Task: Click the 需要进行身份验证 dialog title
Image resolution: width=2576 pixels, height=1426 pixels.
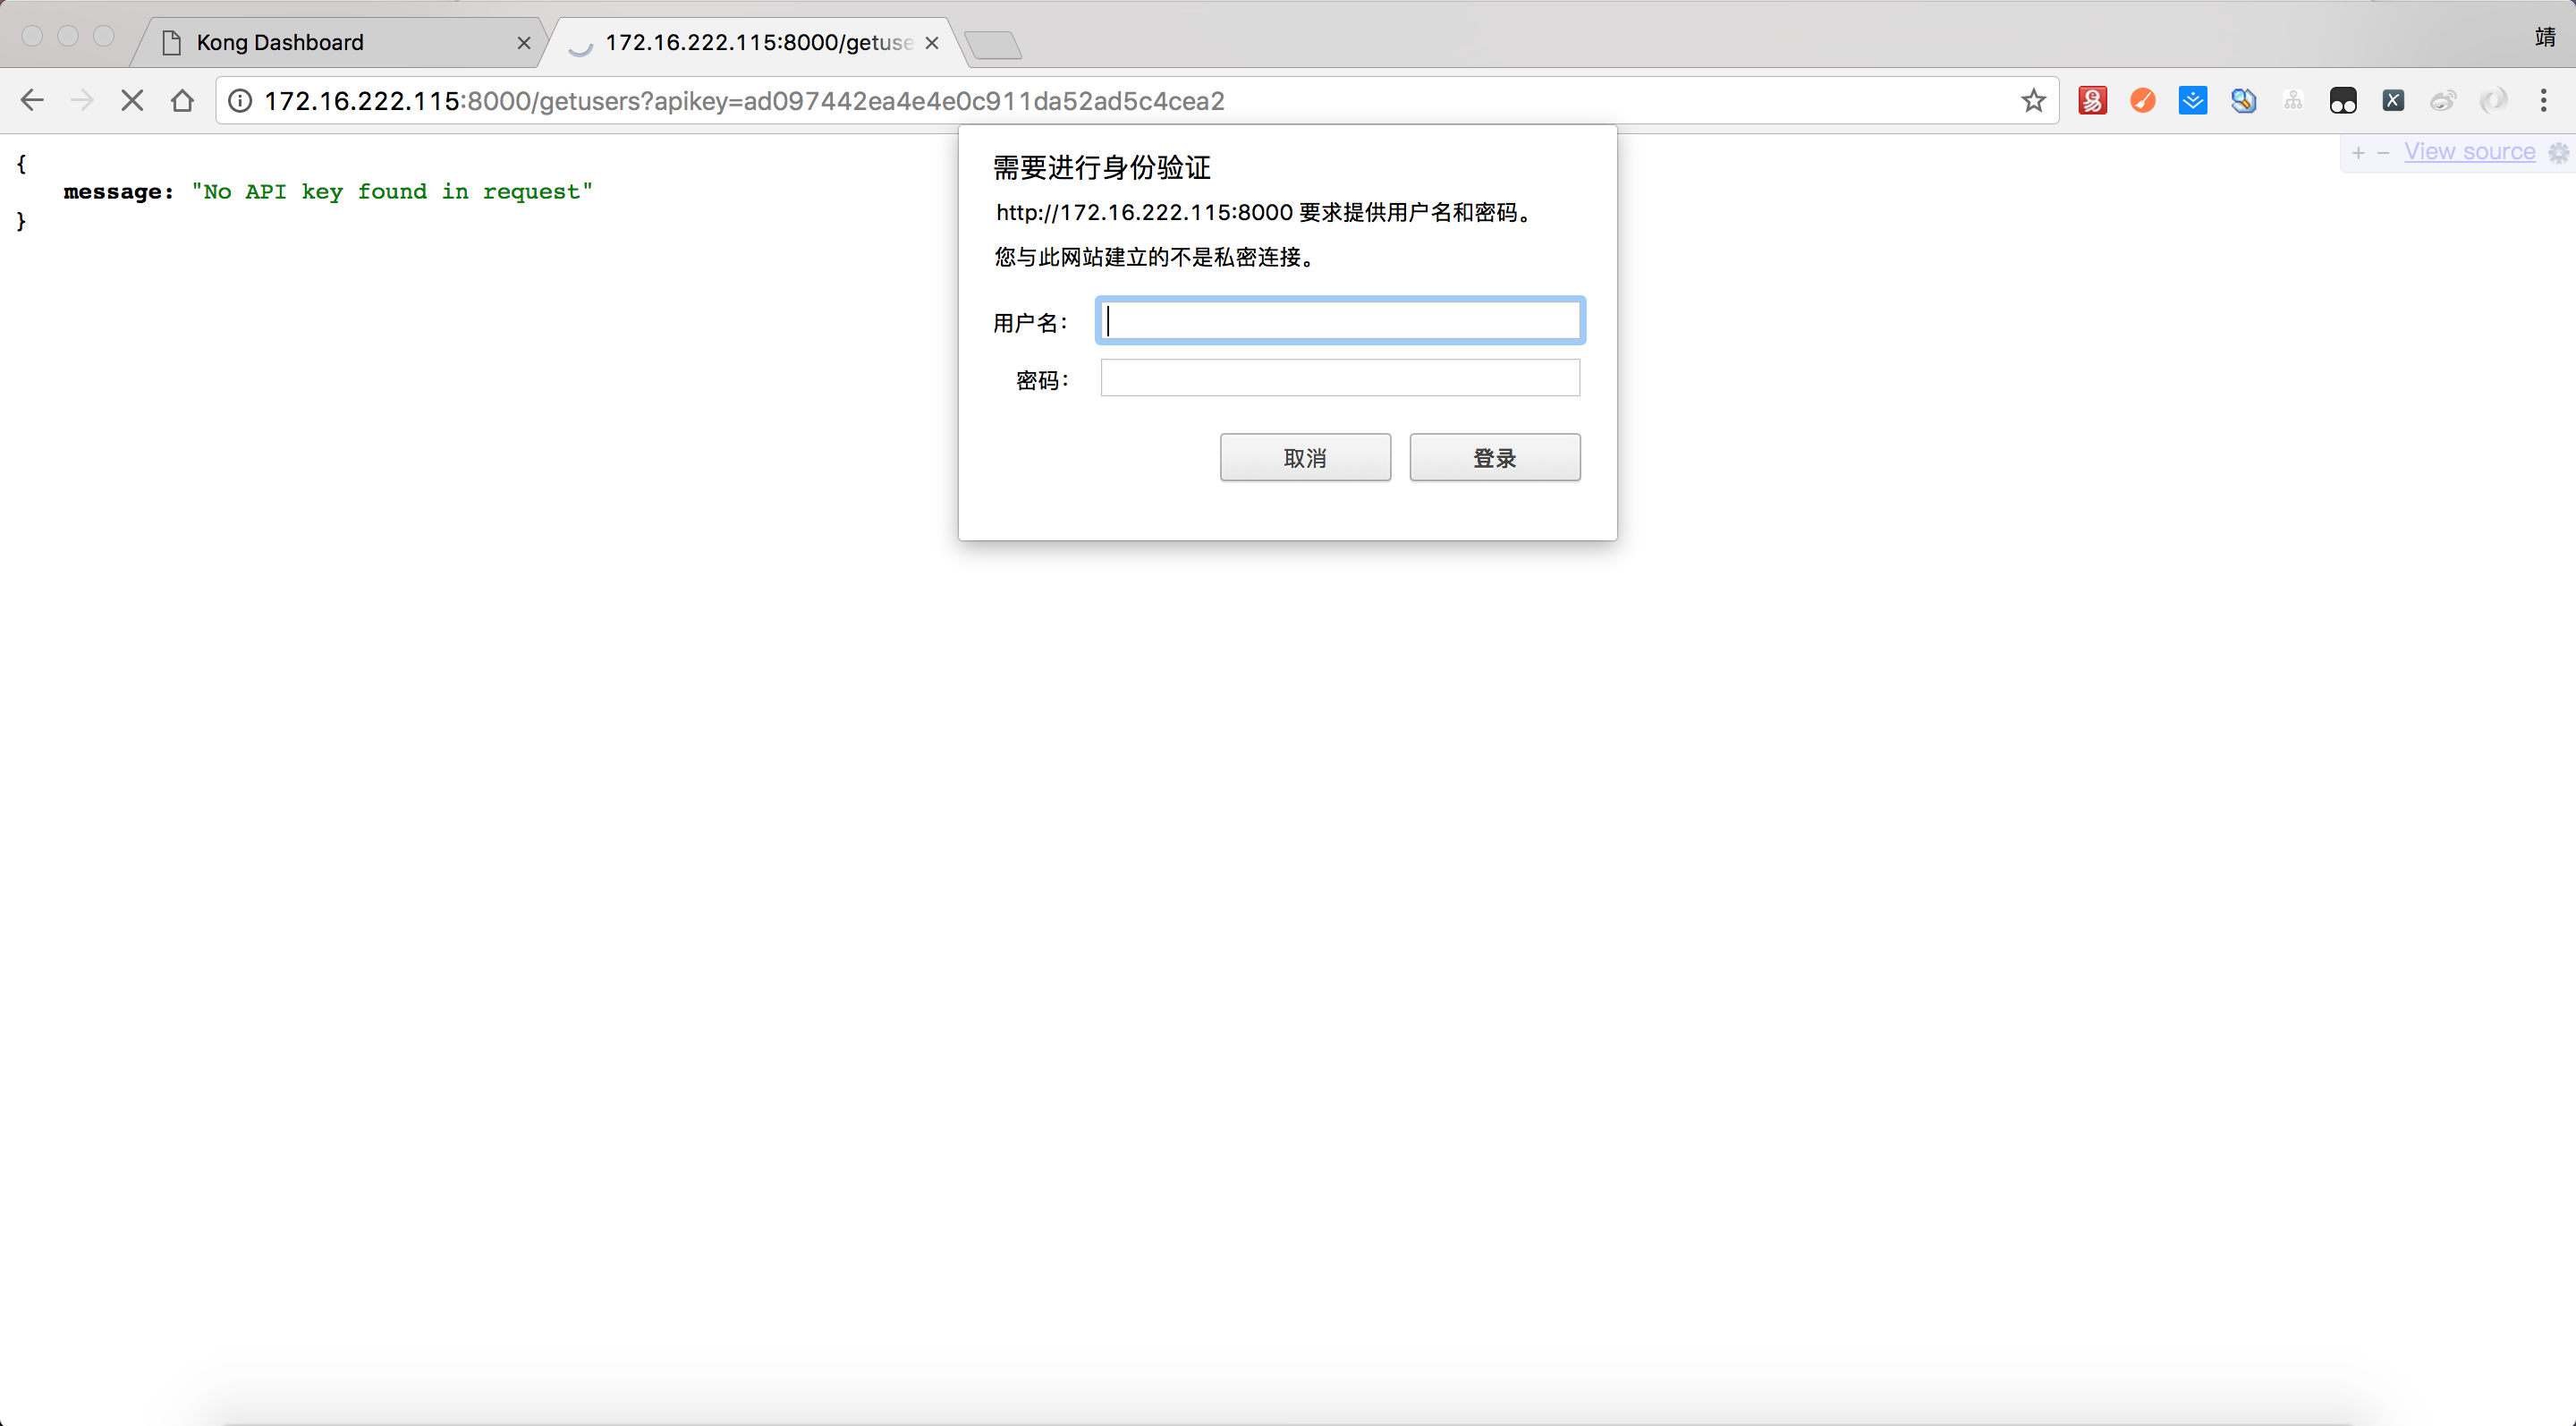Action: tap(1101, 167)
